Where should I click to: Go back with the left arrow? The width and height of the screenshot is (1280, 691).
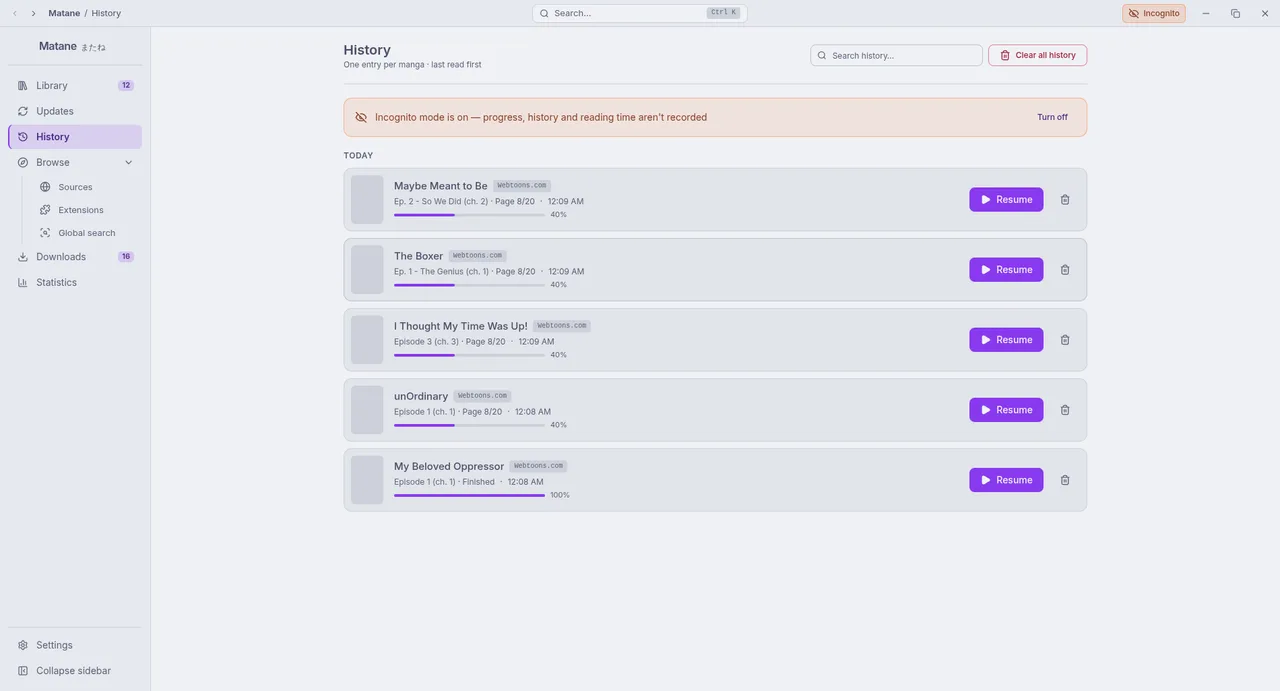click(15, 13)
